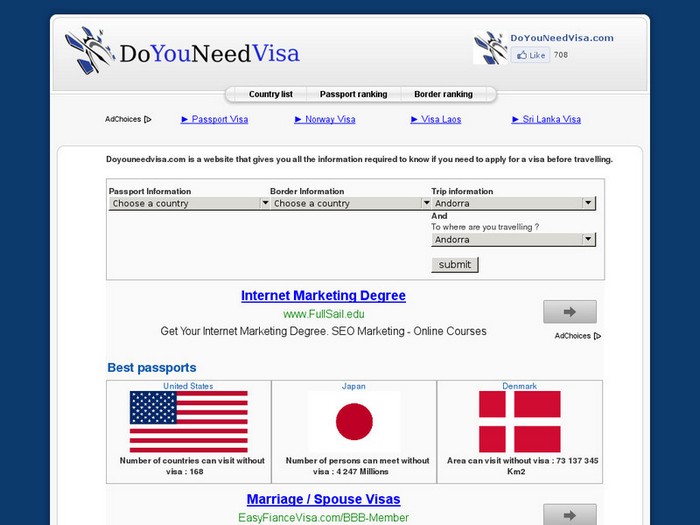The height and width of the screenshot is (525, 700).
Task: Click the DoYouNeedVisa airplane logo
Action: coord(89,50)
